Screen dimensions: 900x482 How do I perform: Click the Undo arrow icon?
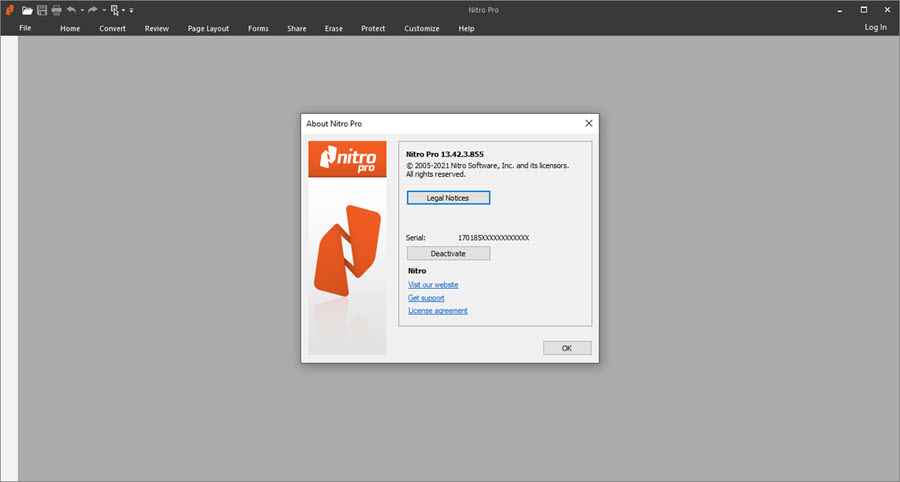(72, 10)
